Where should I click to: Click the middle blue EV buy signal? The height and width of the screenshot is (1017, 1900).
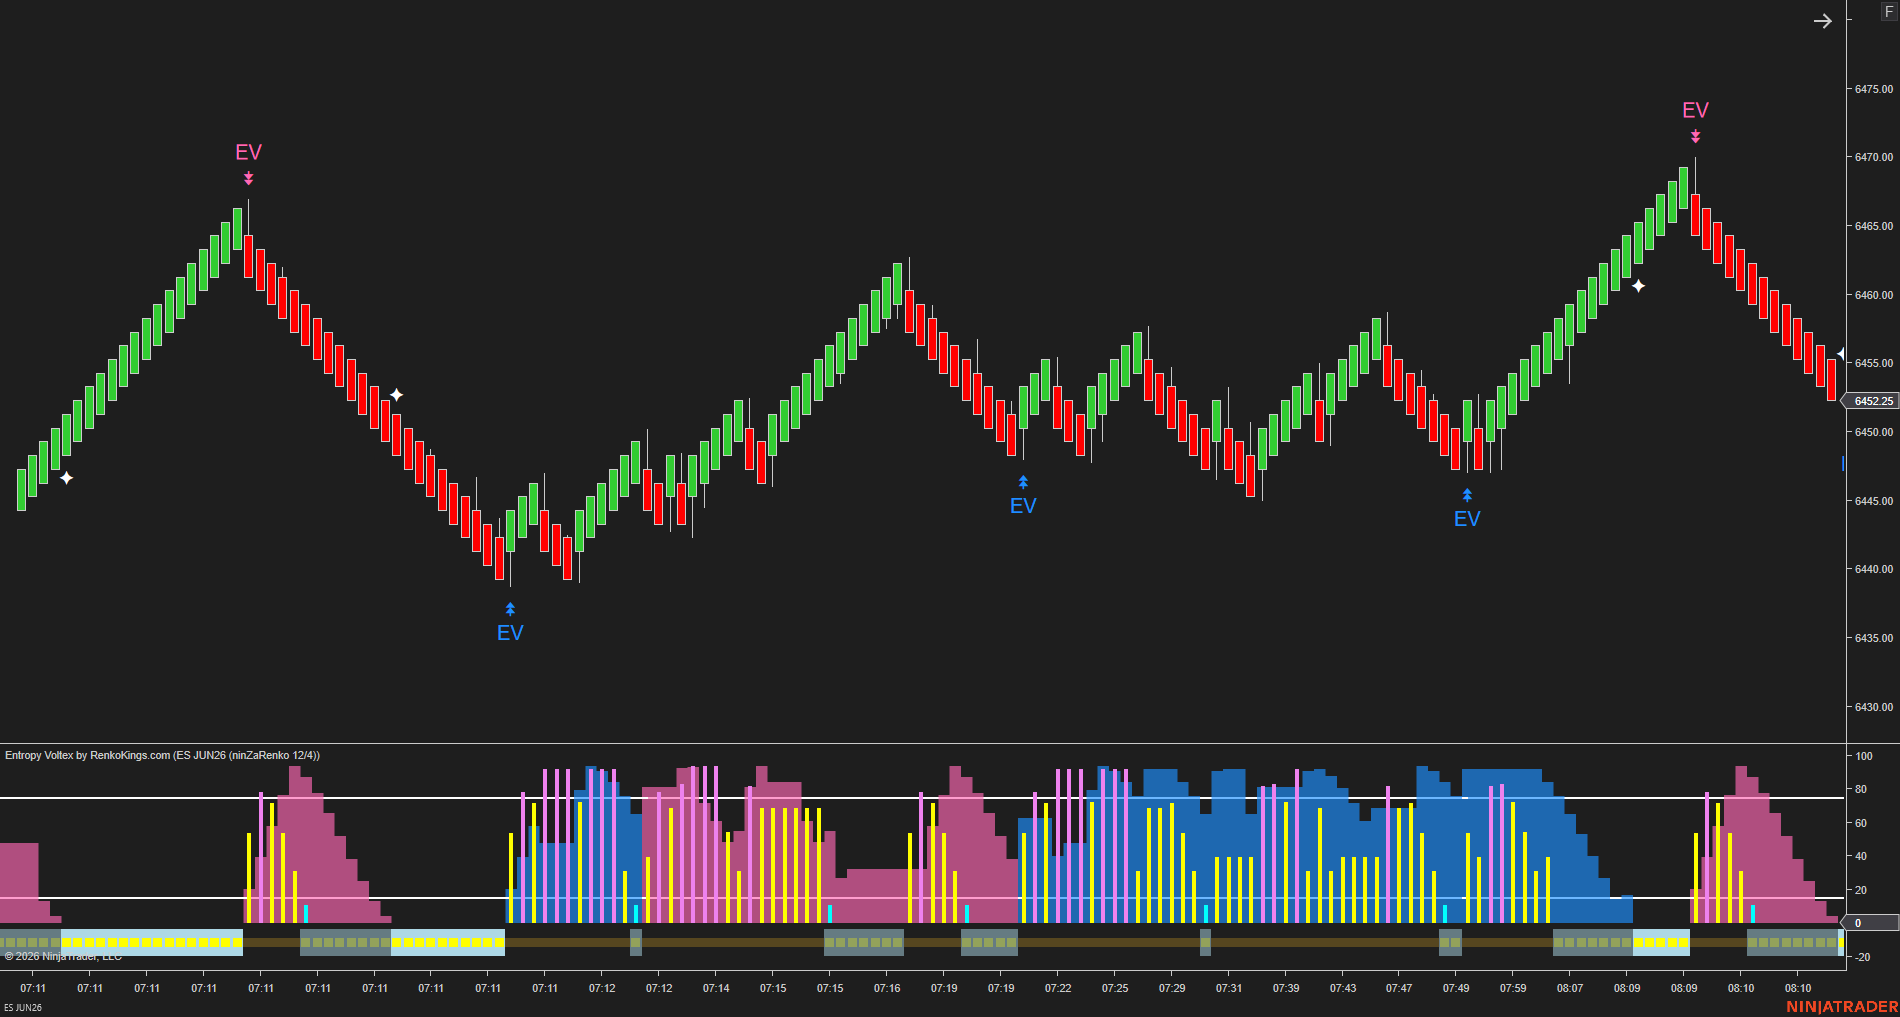[1023, 505]
